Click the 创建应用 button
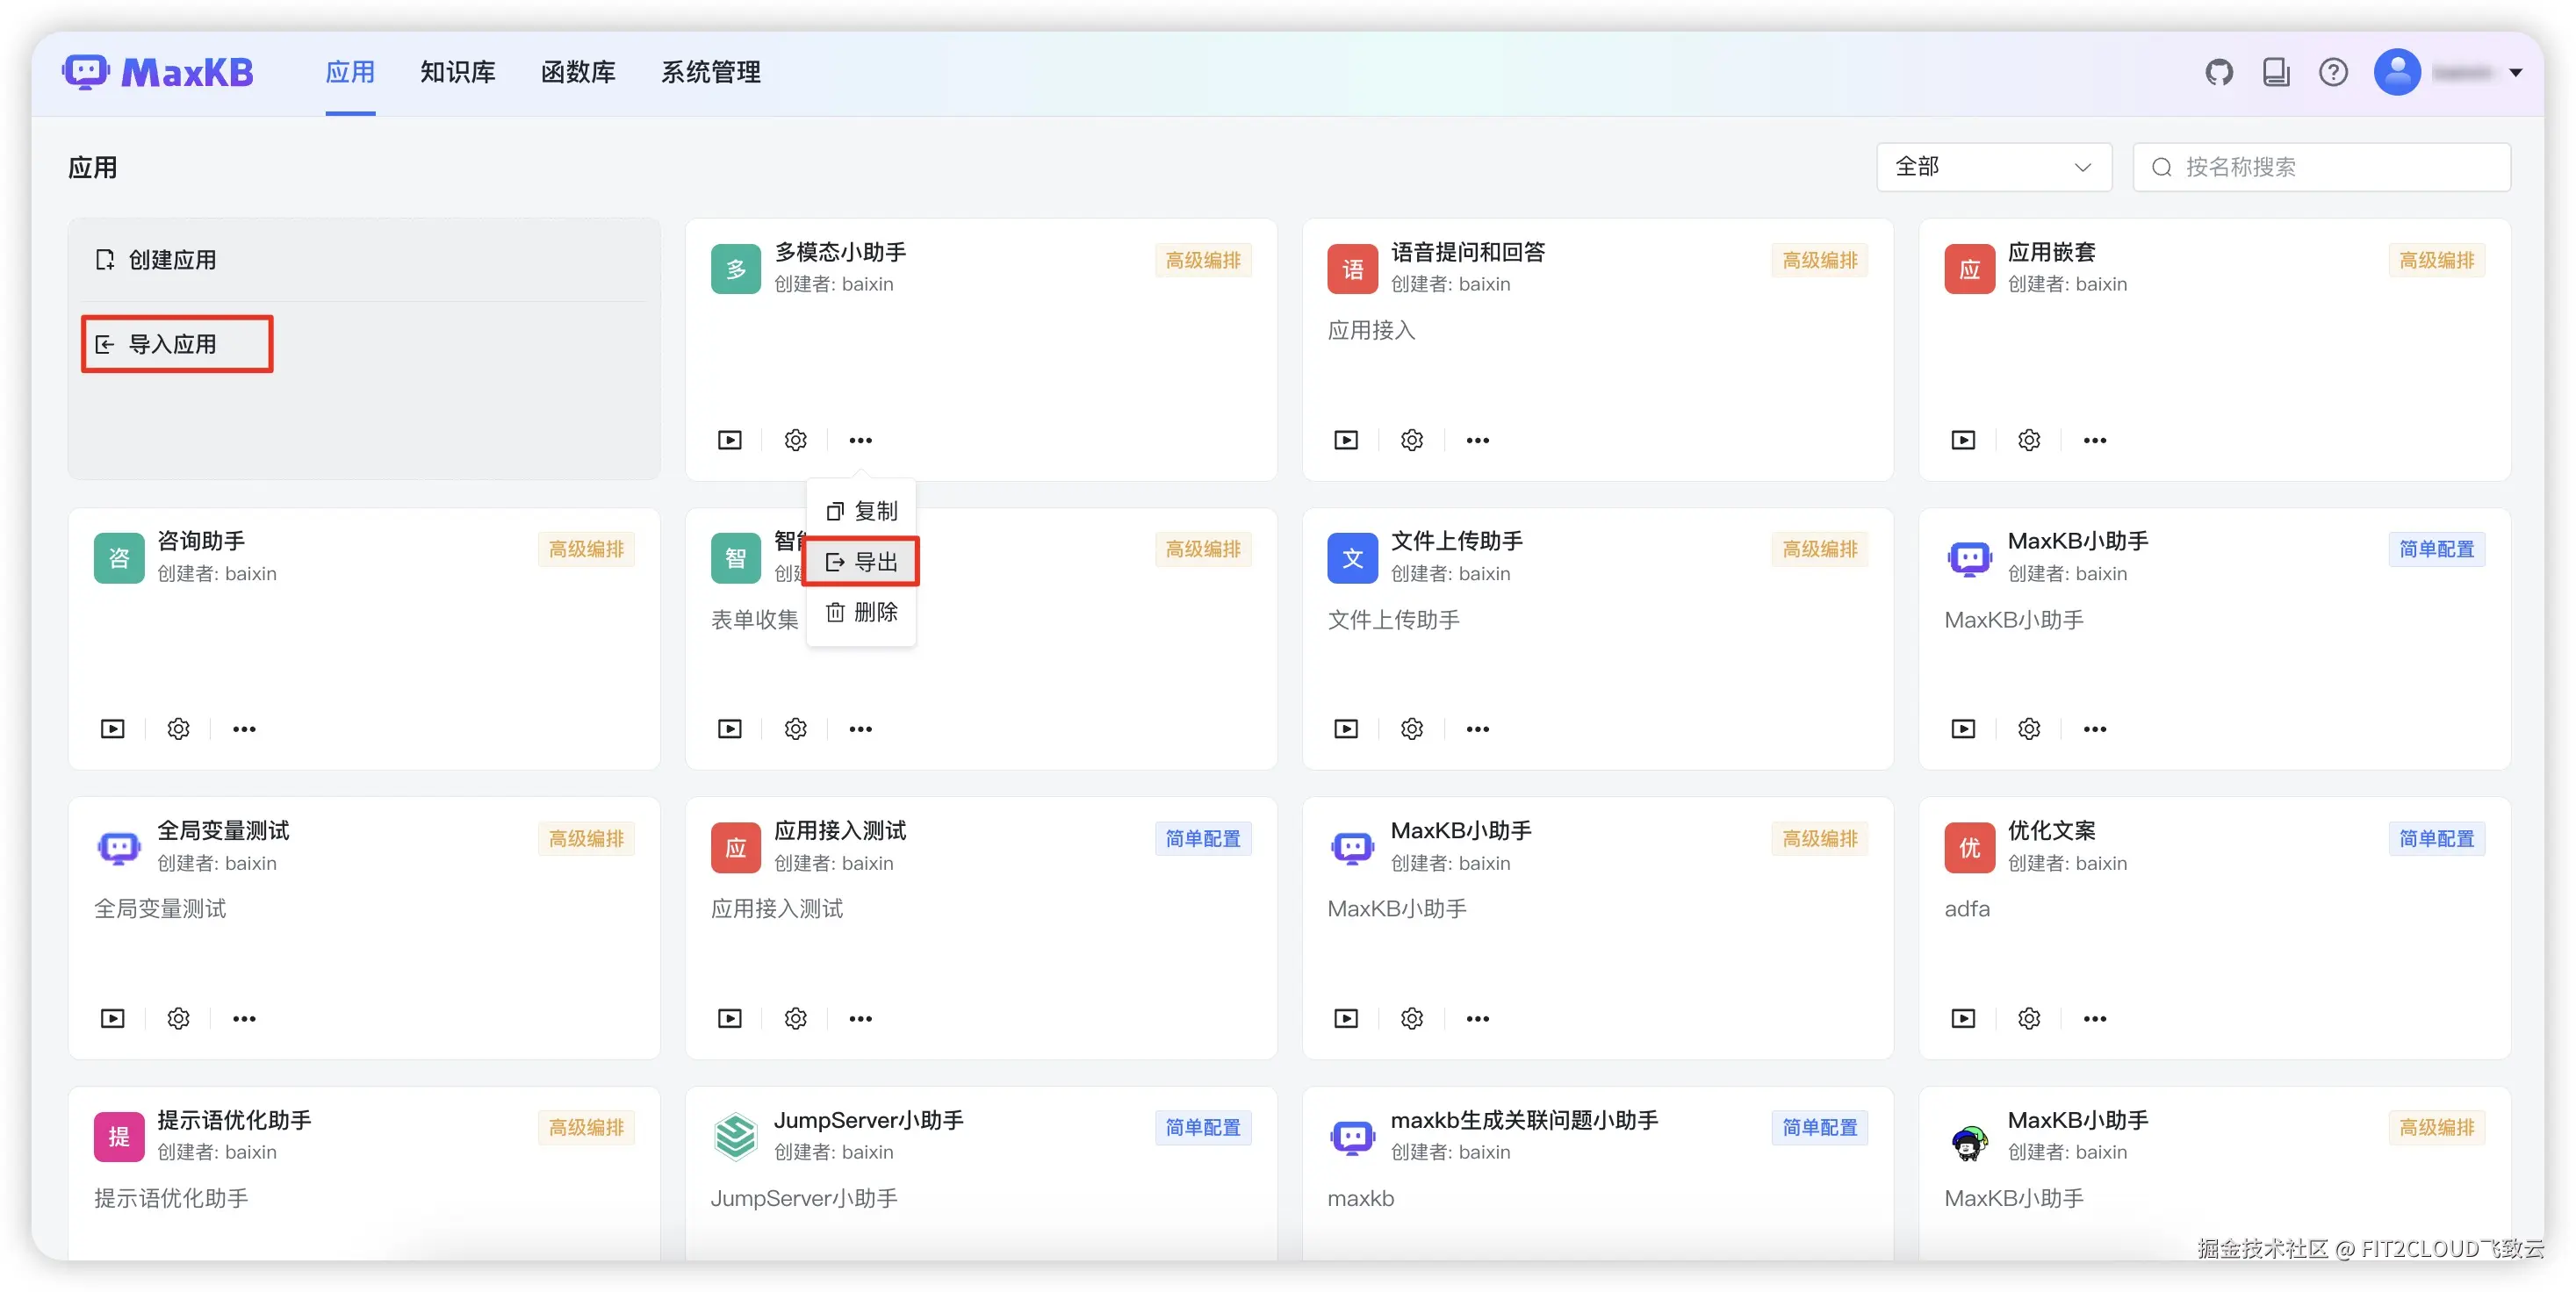The height and width of the screenshot is (1292, 2576). 170,260
